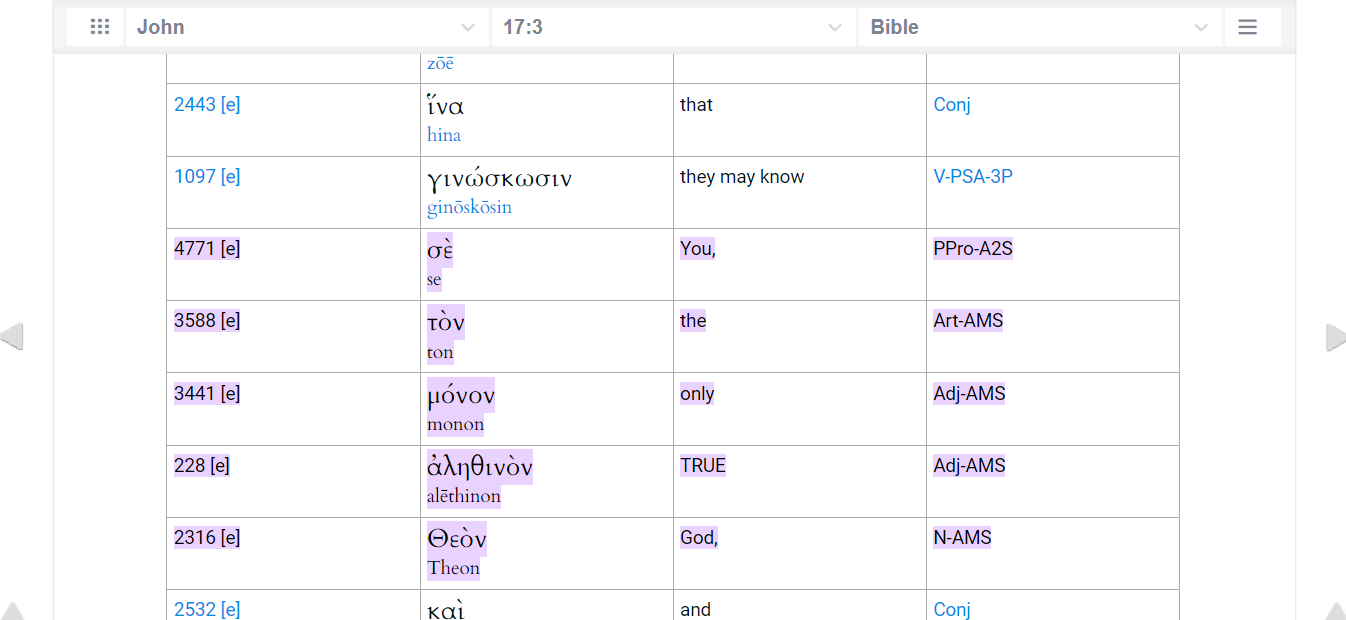This screenshot has height=620, width=1346.
Task: Open the zōē transliteration link
Action: click(440, 63)
